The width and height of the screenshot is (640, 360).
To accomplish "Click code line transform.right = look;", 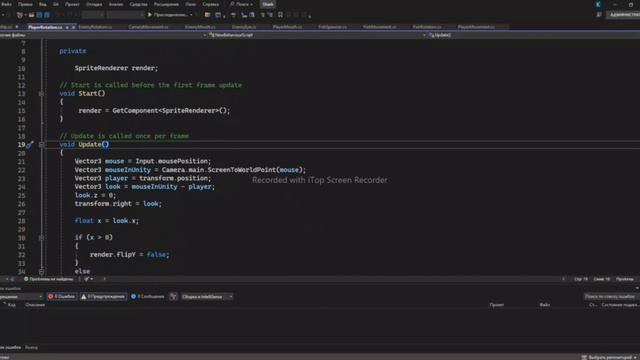I will pos(118,204).
